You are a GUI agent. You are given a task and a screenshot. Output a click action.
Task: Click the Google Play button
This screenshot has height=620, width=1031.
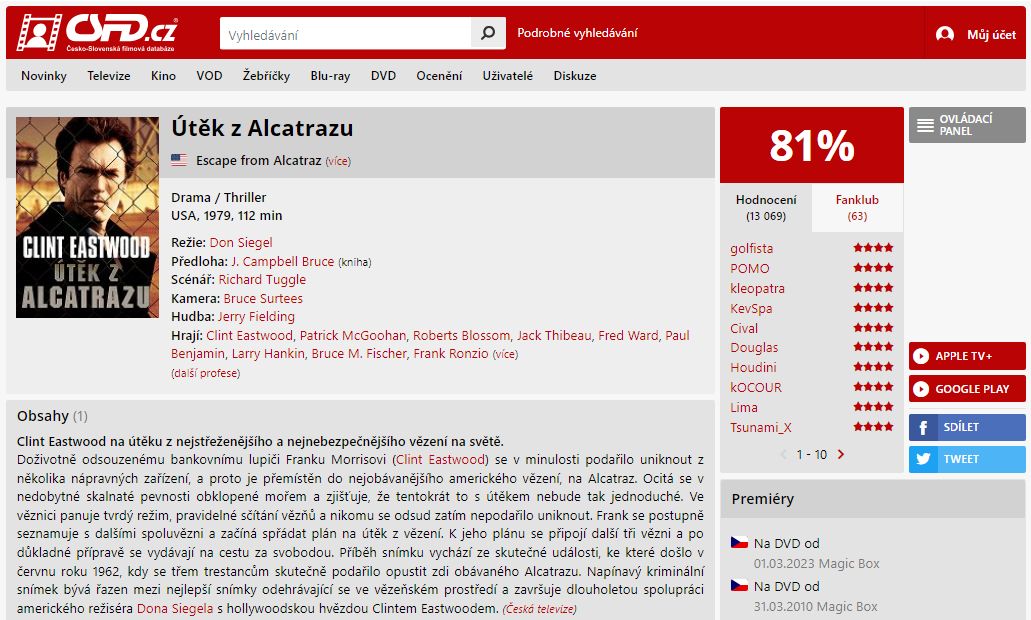967,389
